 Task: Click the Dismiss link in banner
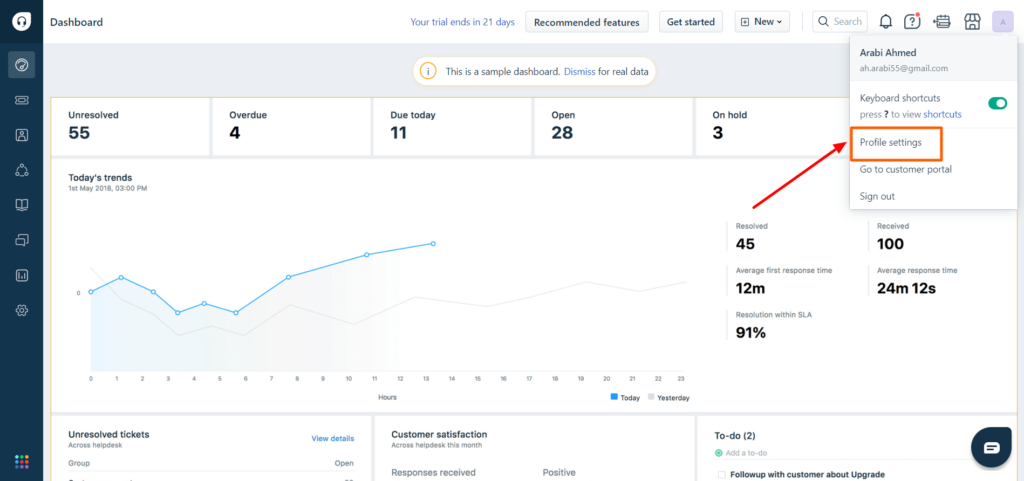[579, 72]
